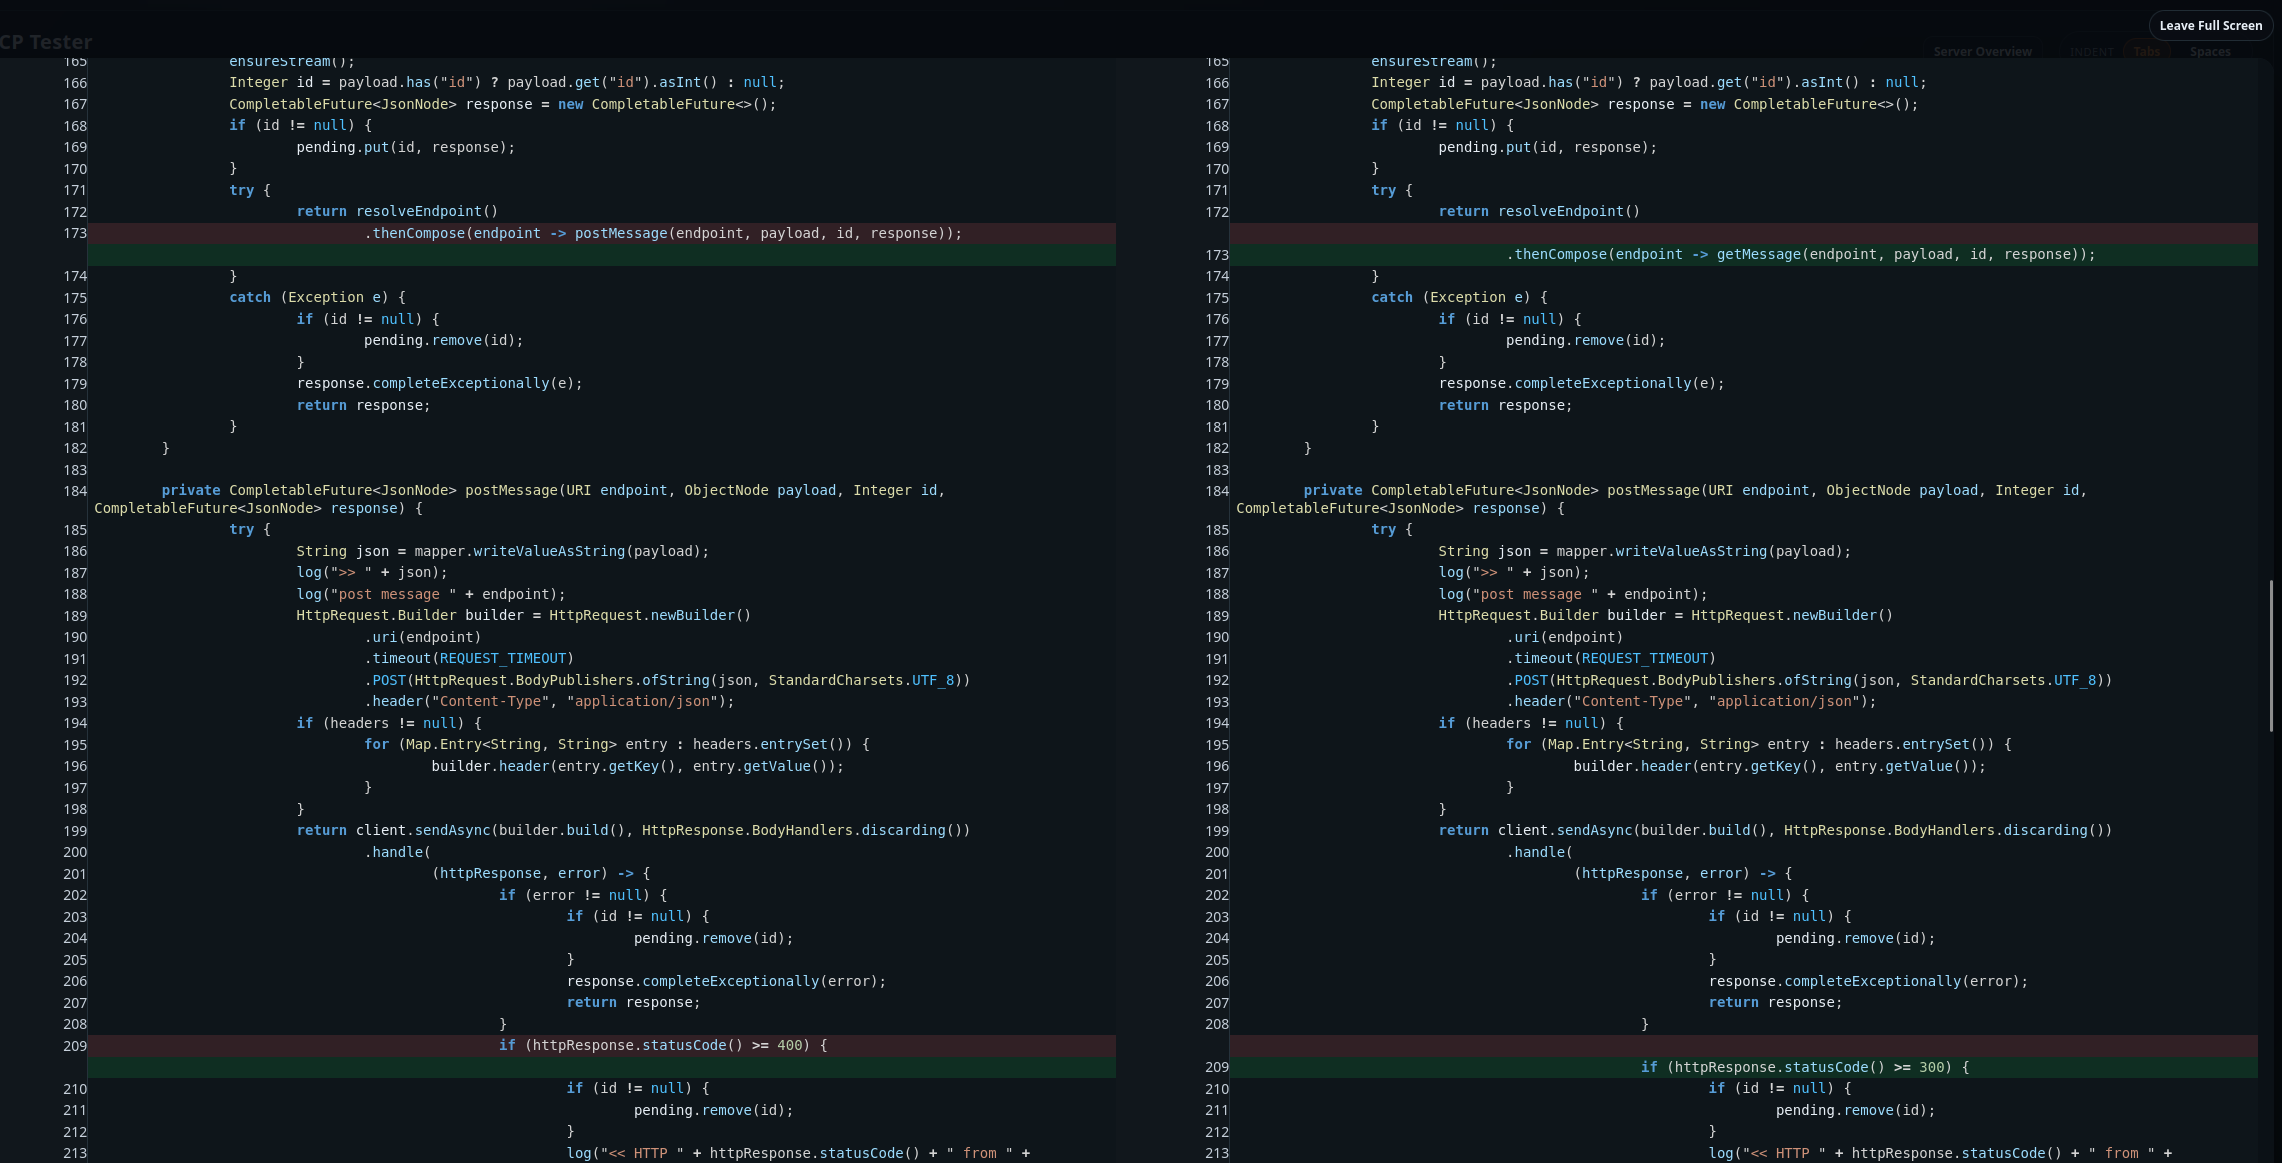This screenshot has height=1163, width=2282.
Task: Click the empty red placeholder row above right line 209
Action: [x=1740, y=1046]
